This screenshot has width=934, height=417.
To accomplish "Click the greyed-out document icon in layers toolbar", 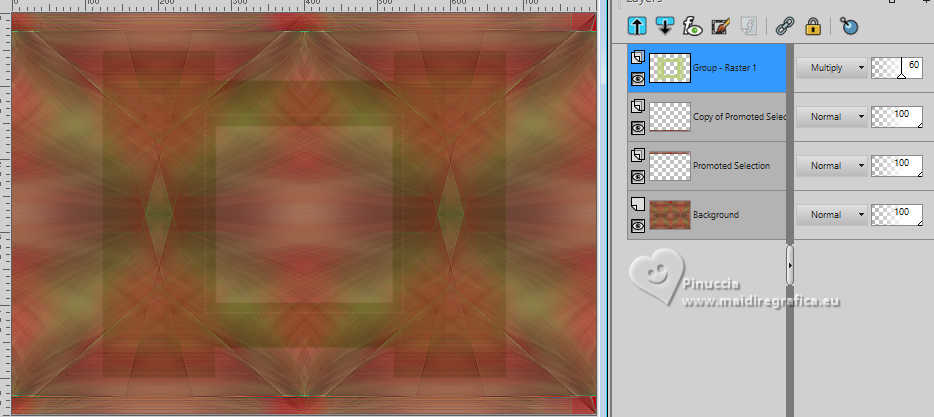I will 748,26.
